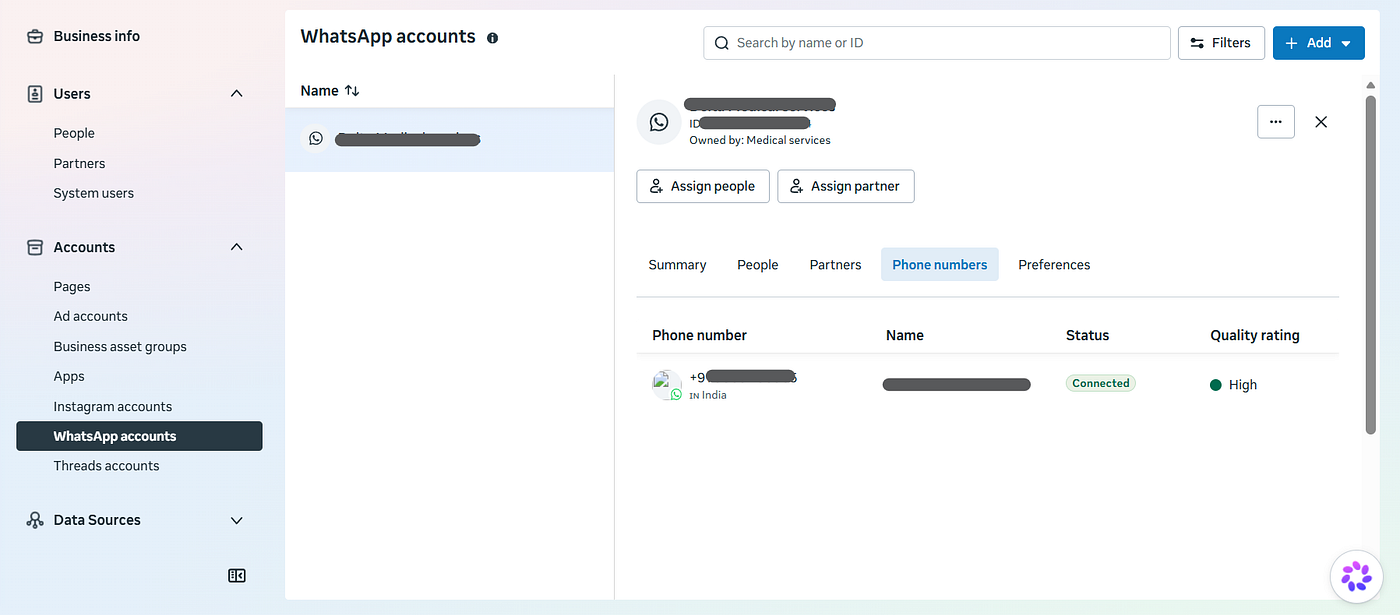Screen dimensions: 1400x615
Task: Go to Pages in sidebar
Action: (x=72, y=286)
